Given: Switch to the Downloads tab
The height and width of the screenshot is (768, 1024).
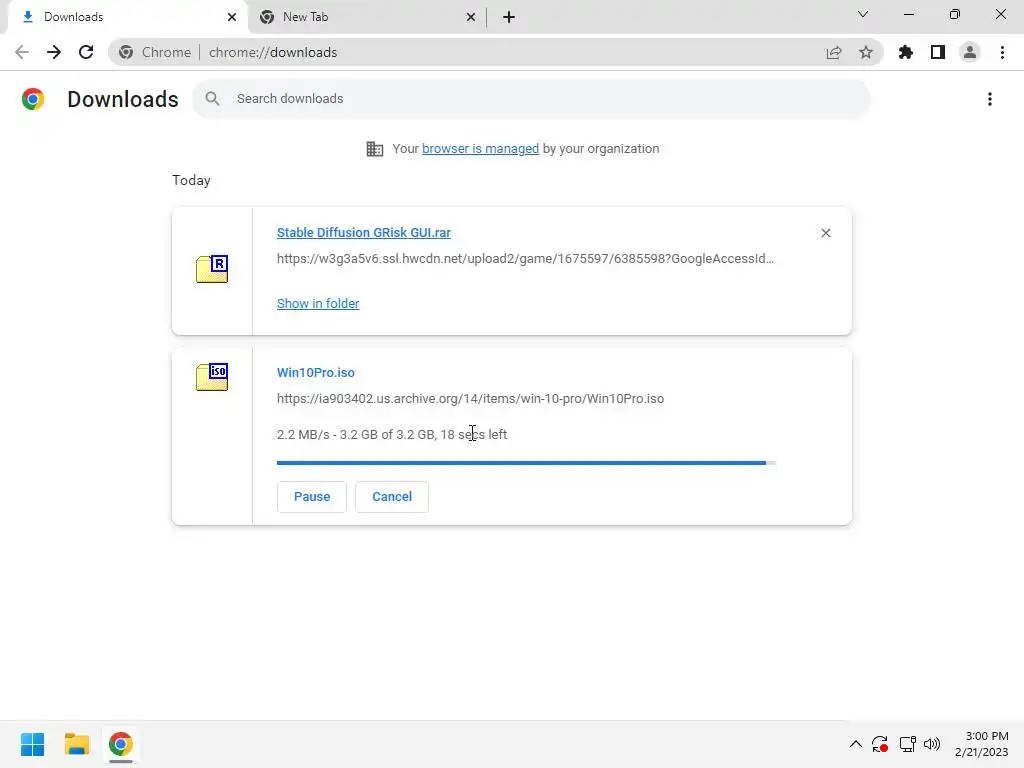Looking at the screenshot, I should coord(128,17).
